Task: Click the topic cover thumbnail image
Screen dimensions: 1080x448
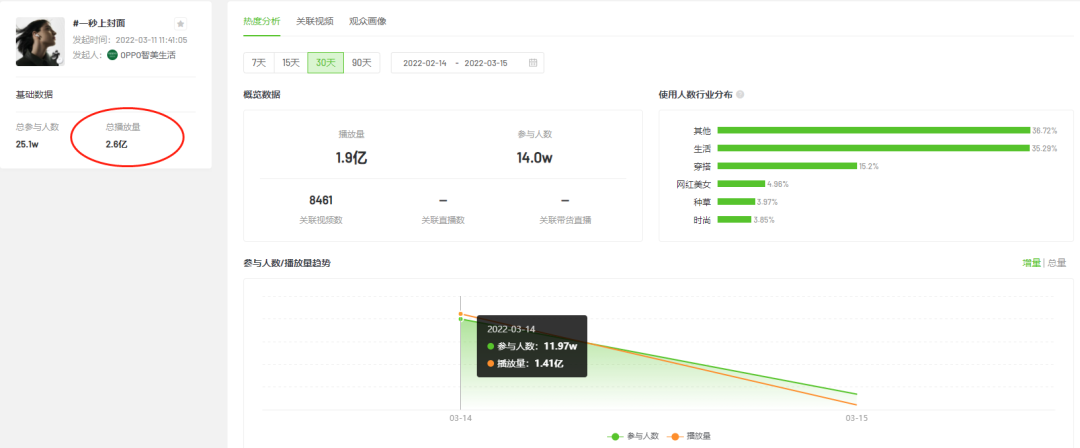Action: click(x=40, y=41)
